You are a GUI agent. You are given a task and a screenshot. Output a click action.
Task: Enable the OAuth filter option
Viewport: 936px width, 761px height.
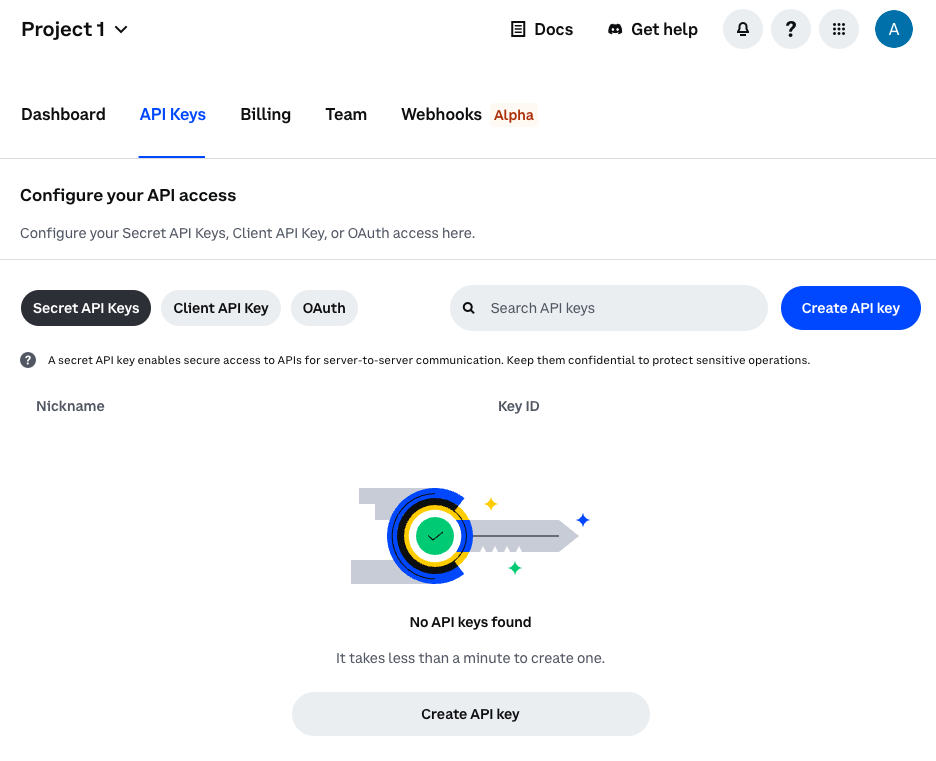tap(324, 308)
